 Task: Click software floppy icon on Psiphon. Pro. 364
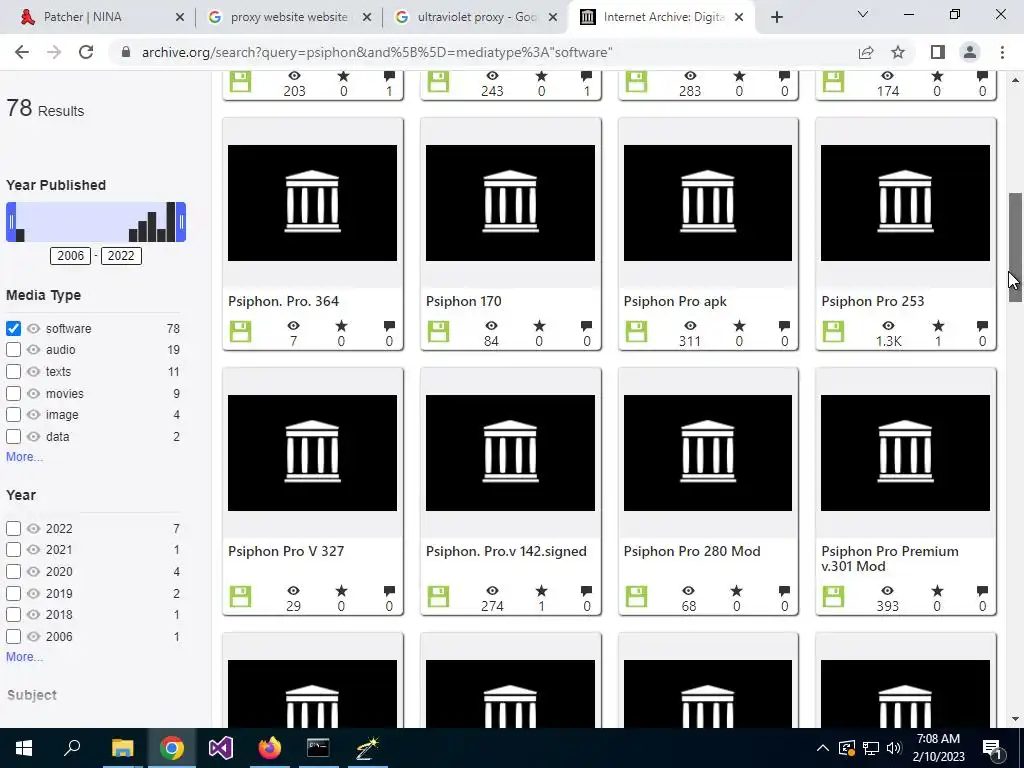pos(240,331)
